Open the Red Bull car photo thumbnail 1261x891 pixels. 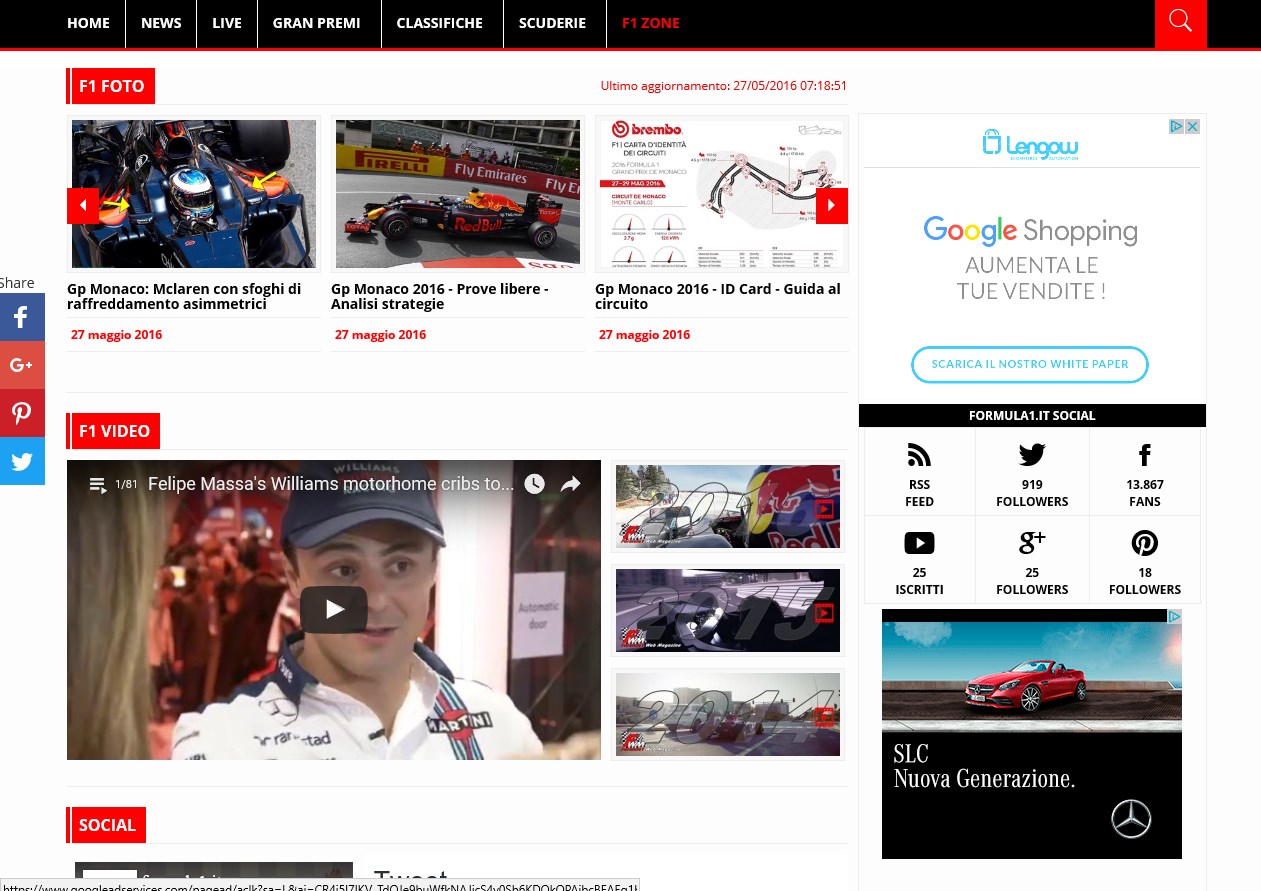(x=458, y=194)
